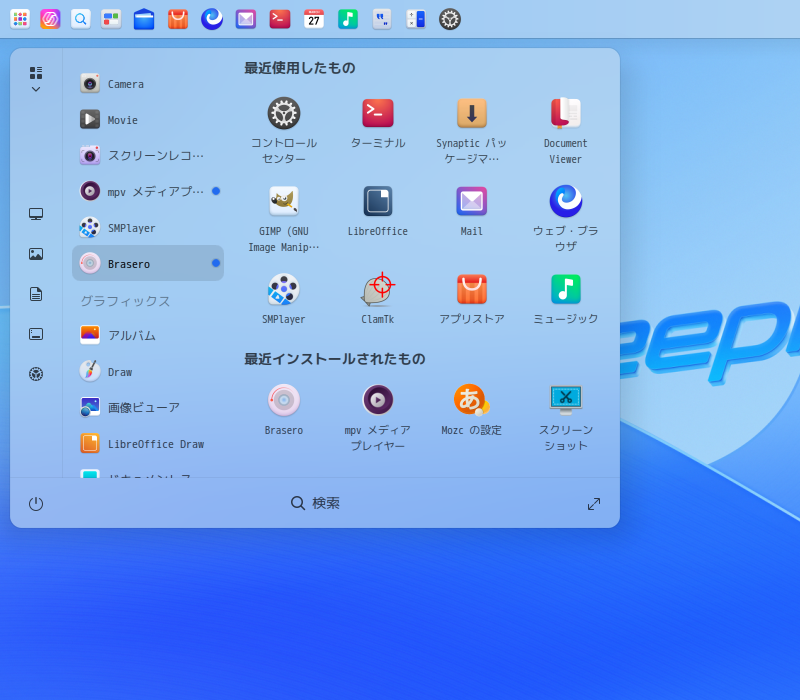Open GIMP image editor icon
Viewport: 800px width, 700px height.
click(284, 201)
